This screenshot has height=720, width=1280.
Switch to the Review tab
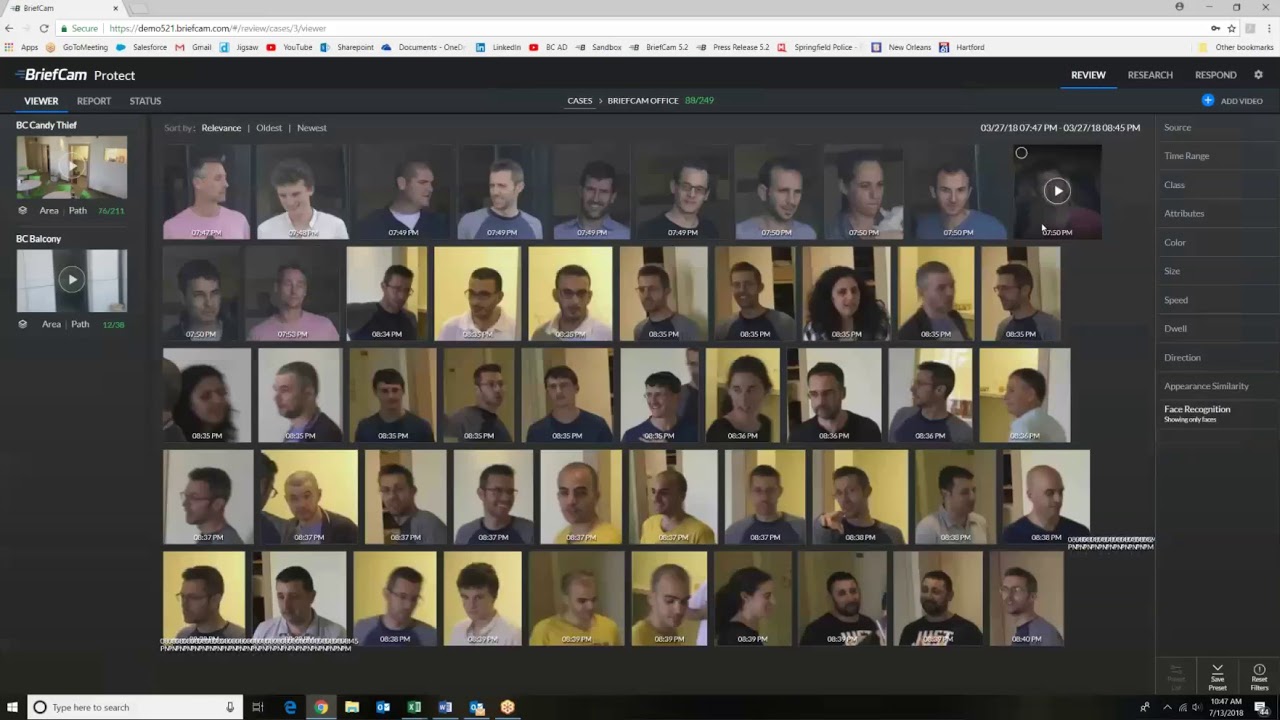1088,75
